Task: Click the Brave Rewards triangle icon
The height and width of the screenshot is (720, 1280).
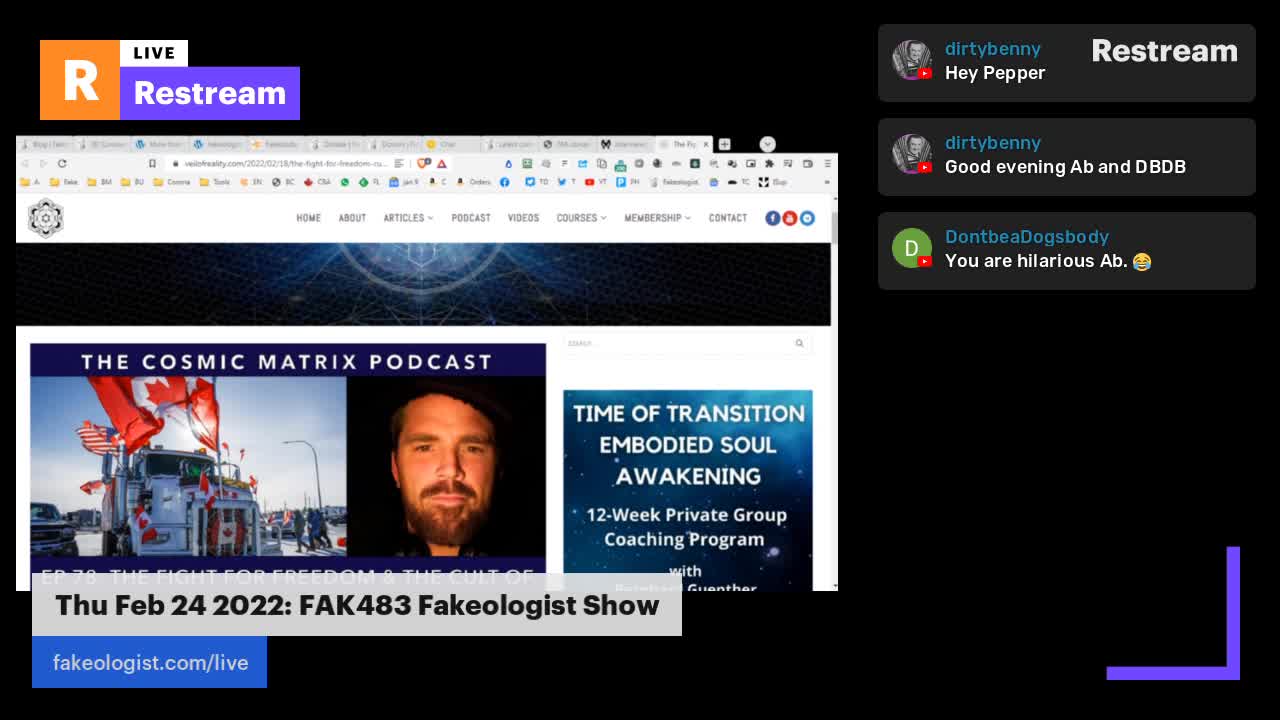Action: 441,164
